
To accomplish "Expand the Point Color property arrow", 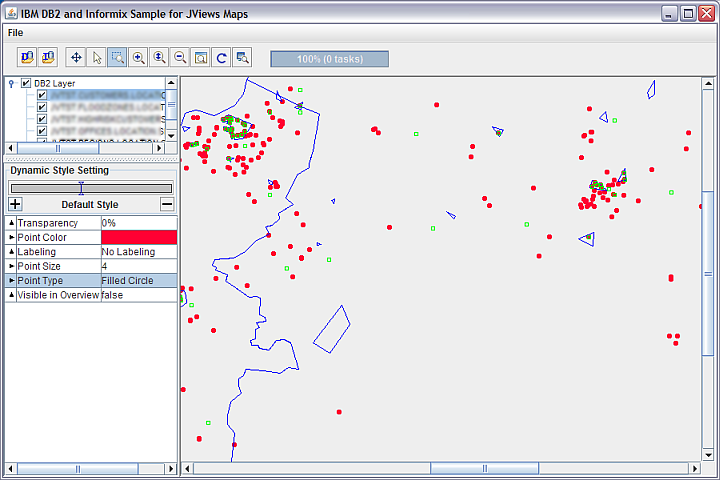I will coord(11,237).
